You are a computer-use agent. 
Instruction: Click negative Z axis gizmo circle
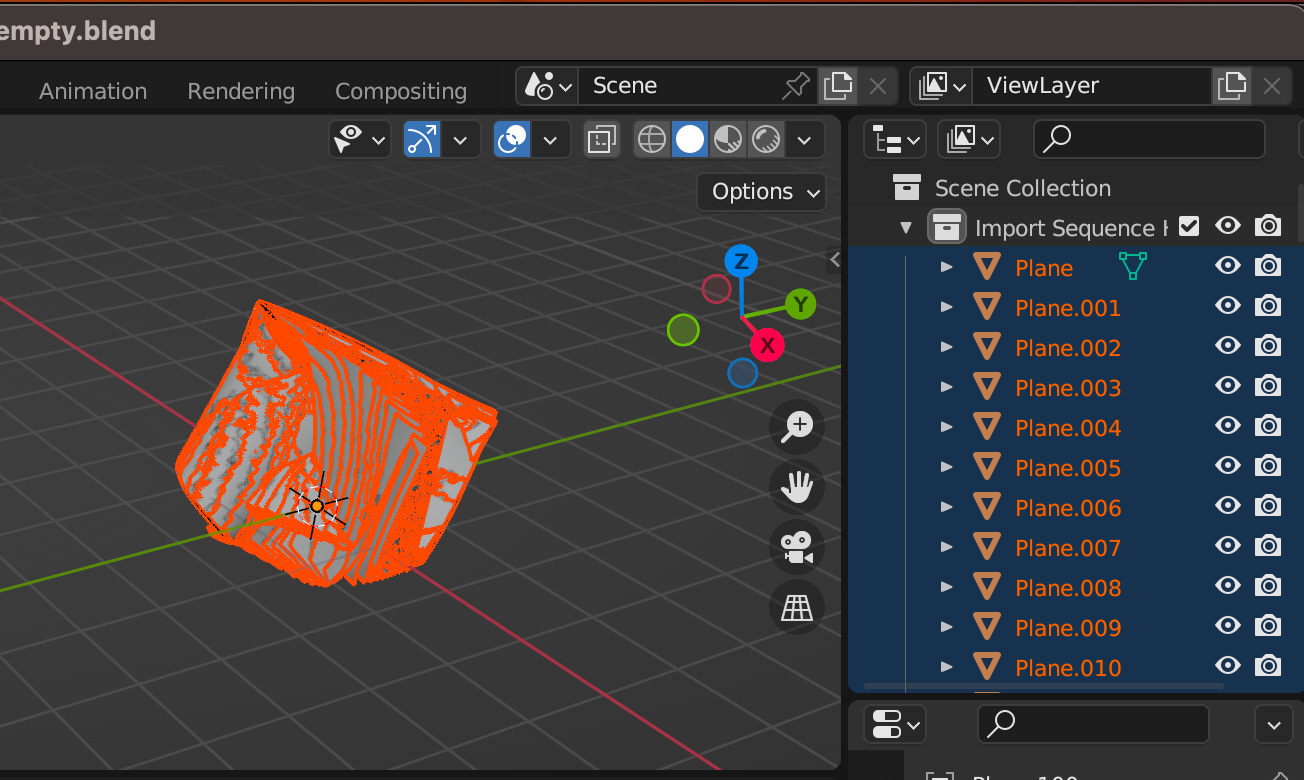point(742,373)
